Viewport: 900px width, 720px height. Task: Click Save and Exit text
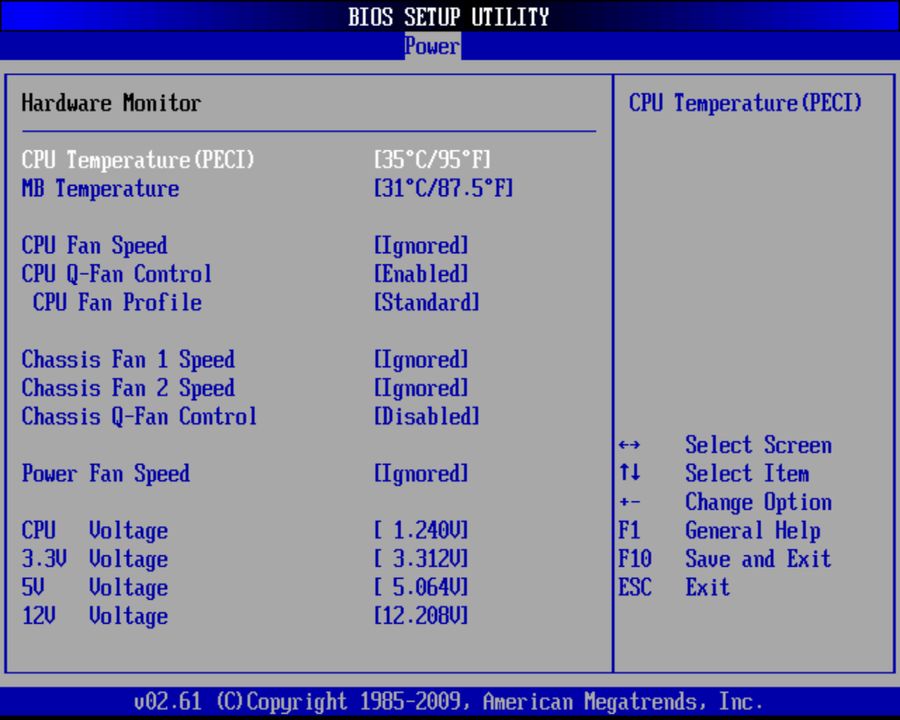[x=758, y=559]
